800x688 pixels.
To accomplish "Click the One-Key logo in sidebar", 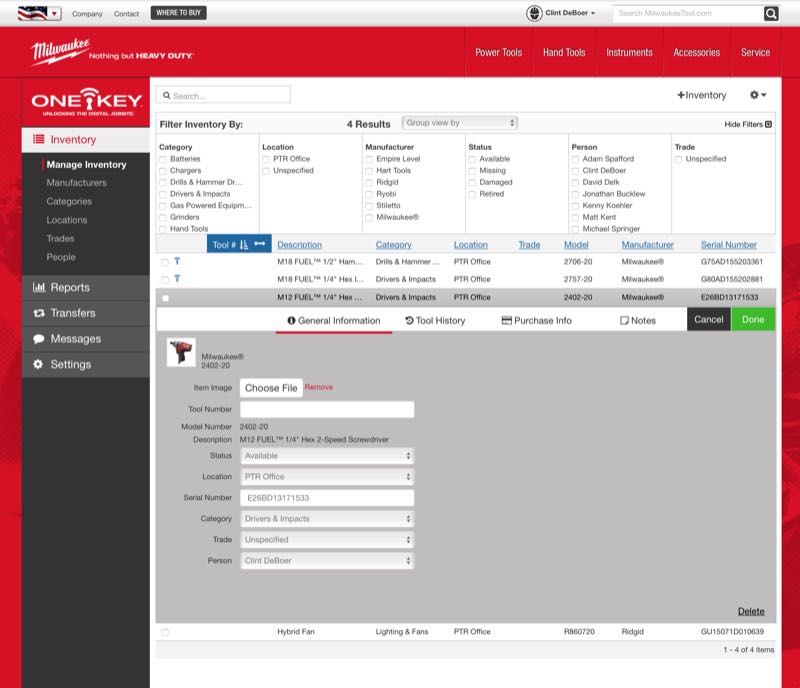I will pos(77,102).
